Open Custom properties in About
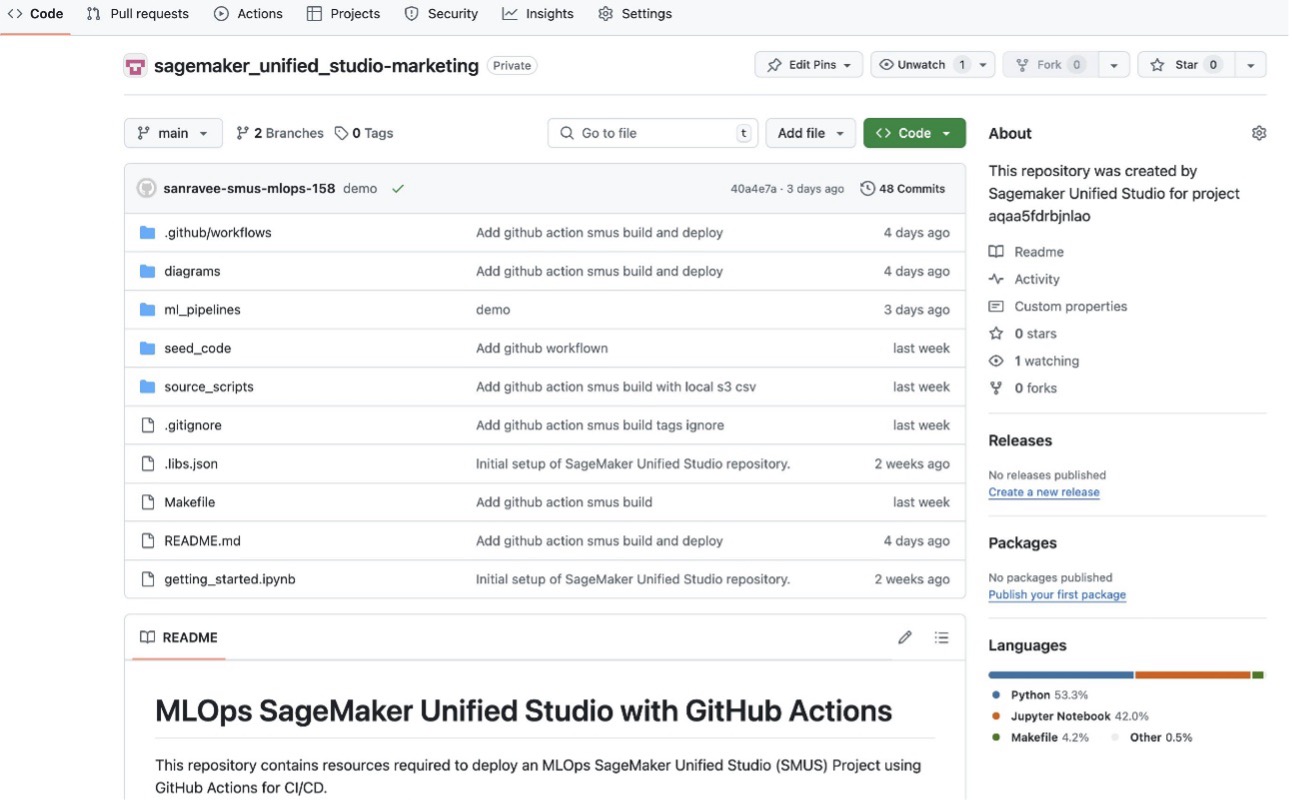Screen dimensions: 1292x803 point(1058,306)
